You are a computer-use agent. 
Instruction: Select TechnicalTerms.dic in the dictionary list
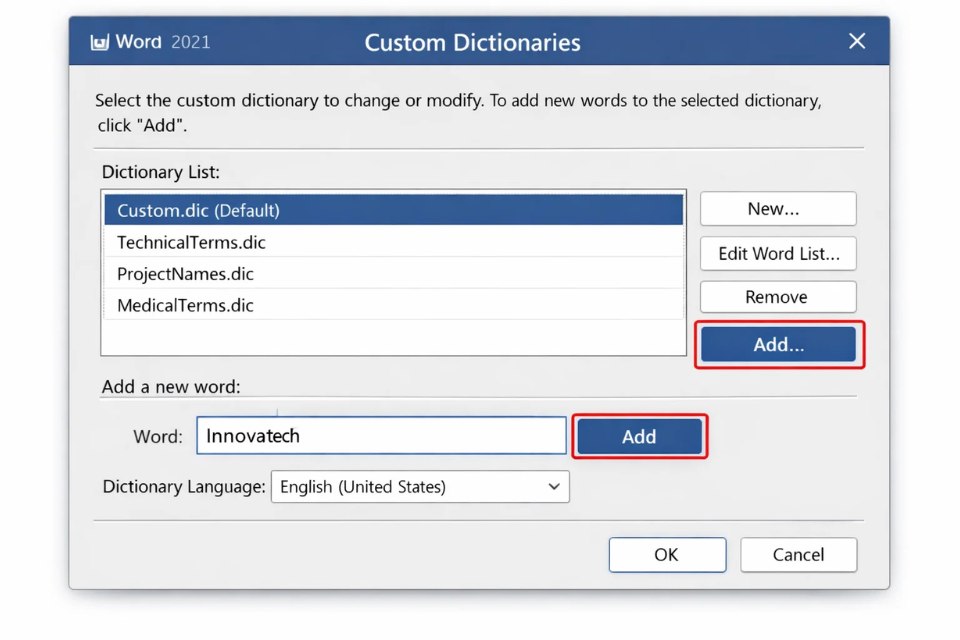pyautogui.click(x=393, y=242)
